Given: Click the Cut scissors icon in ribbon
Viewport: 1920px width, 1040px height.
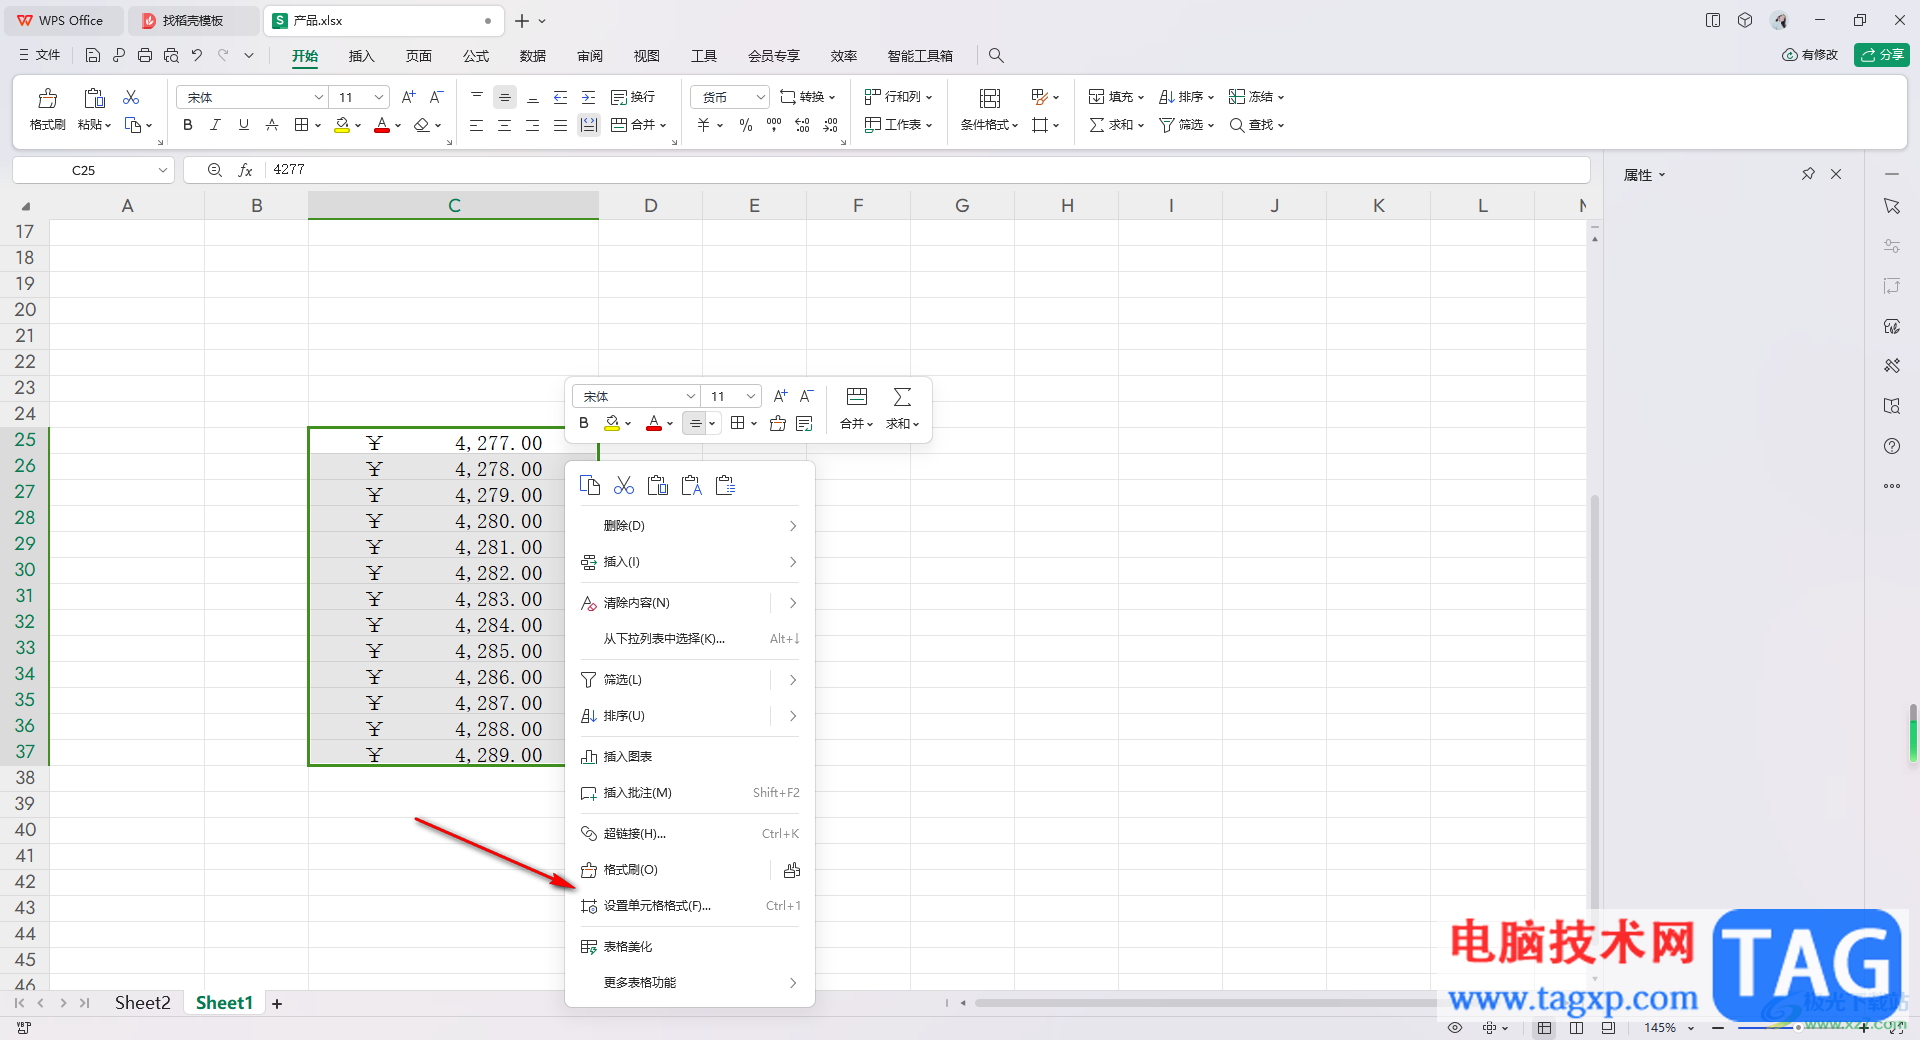Looking at the screenshot, I should click(131, 97).
